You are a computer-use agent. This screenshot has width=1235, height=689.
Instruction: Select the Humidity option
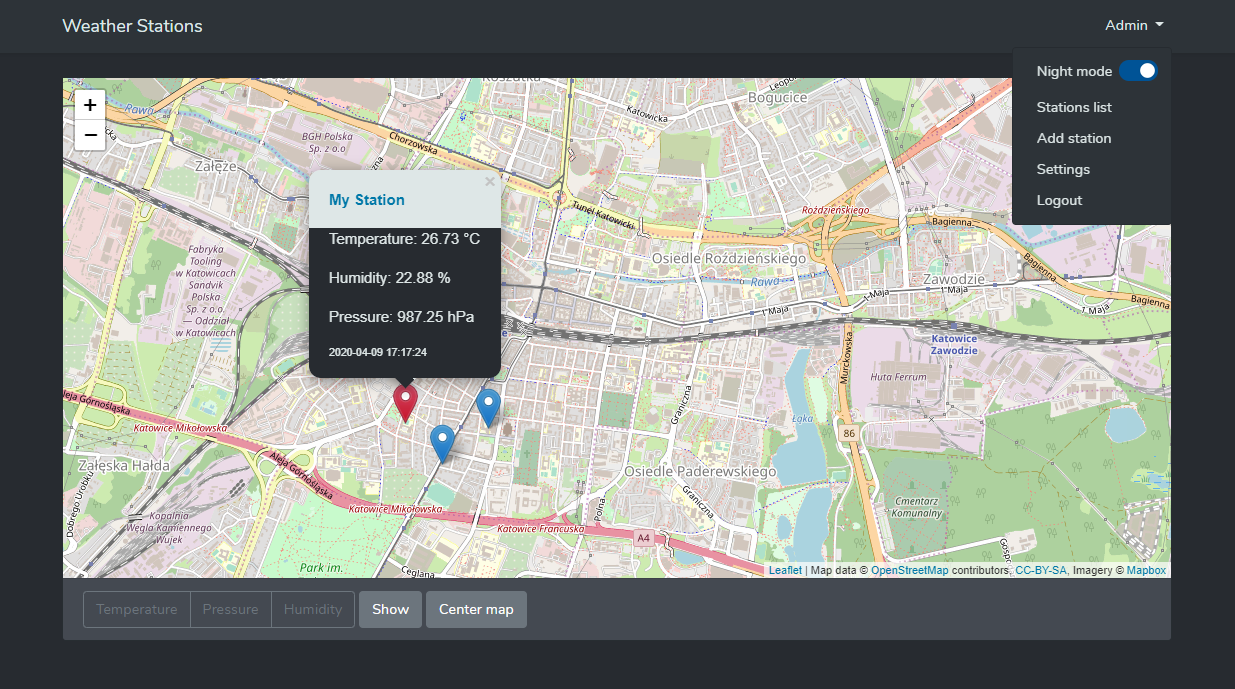point(313,609)
